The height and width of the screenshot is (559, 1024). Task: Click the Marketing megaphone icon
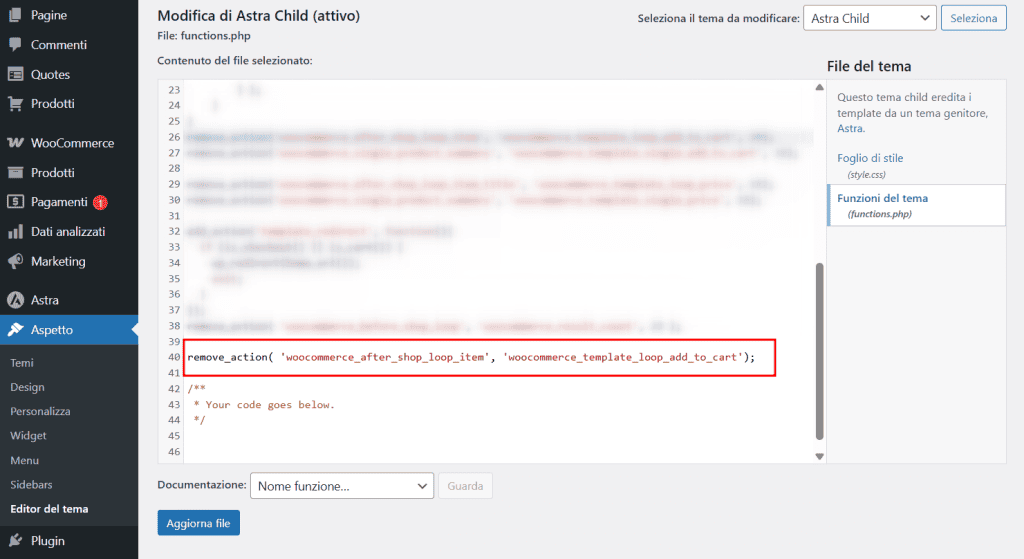click(x=15, y=261)
